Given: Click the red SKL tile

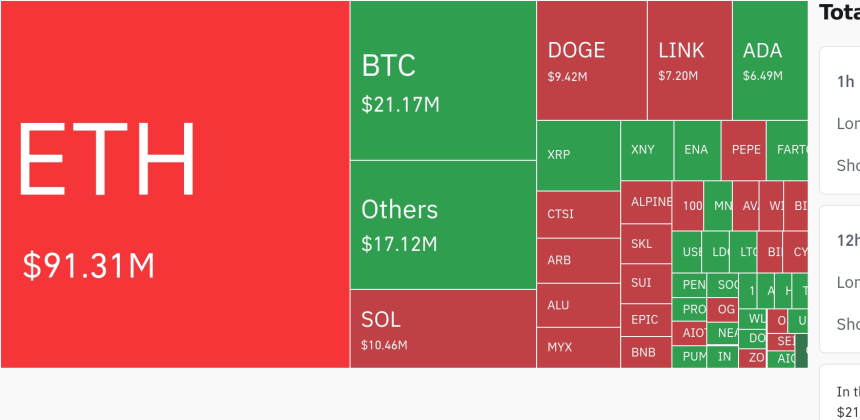Looking at the screenshot, I should 646,244.
